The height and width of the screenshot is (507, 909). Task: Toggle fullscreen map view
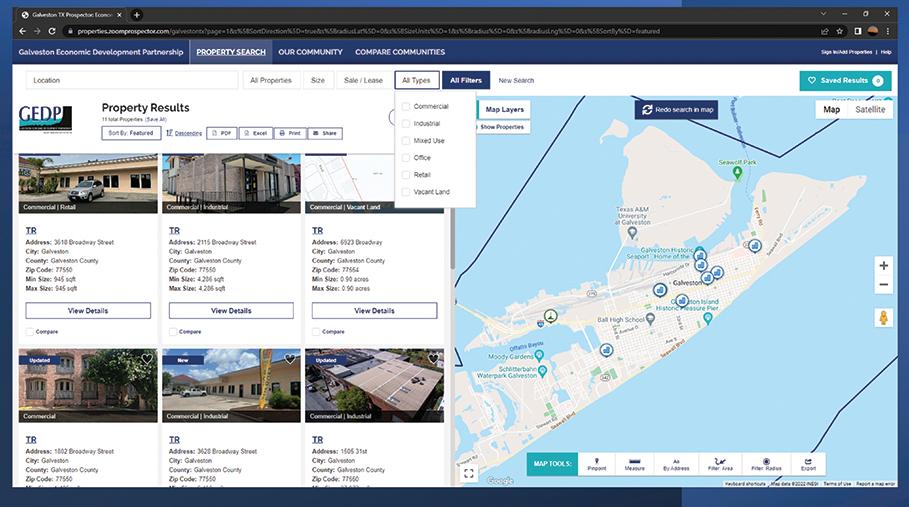click(x=469, y=473)
